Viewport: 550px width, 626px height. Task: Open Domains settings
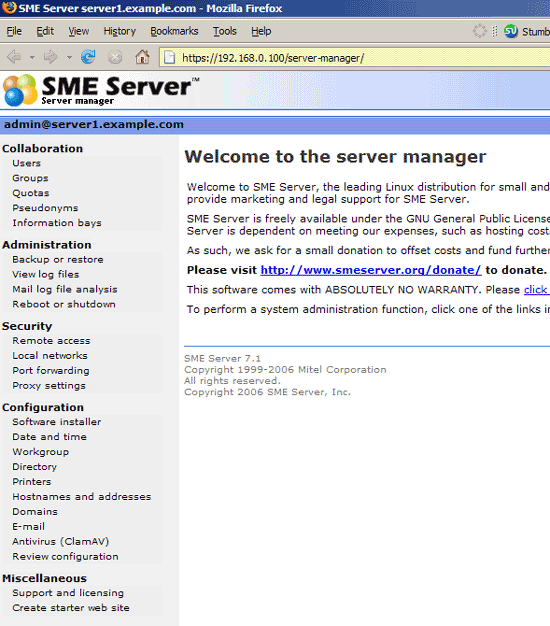pos(35,512)
